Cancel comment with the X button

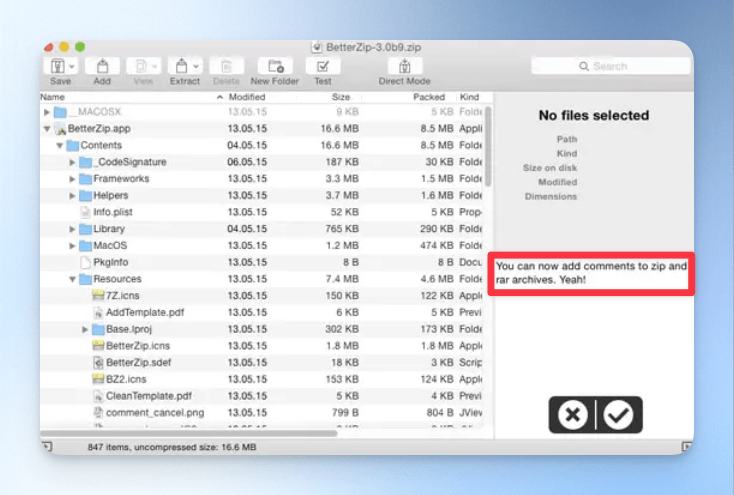[573, 415]
